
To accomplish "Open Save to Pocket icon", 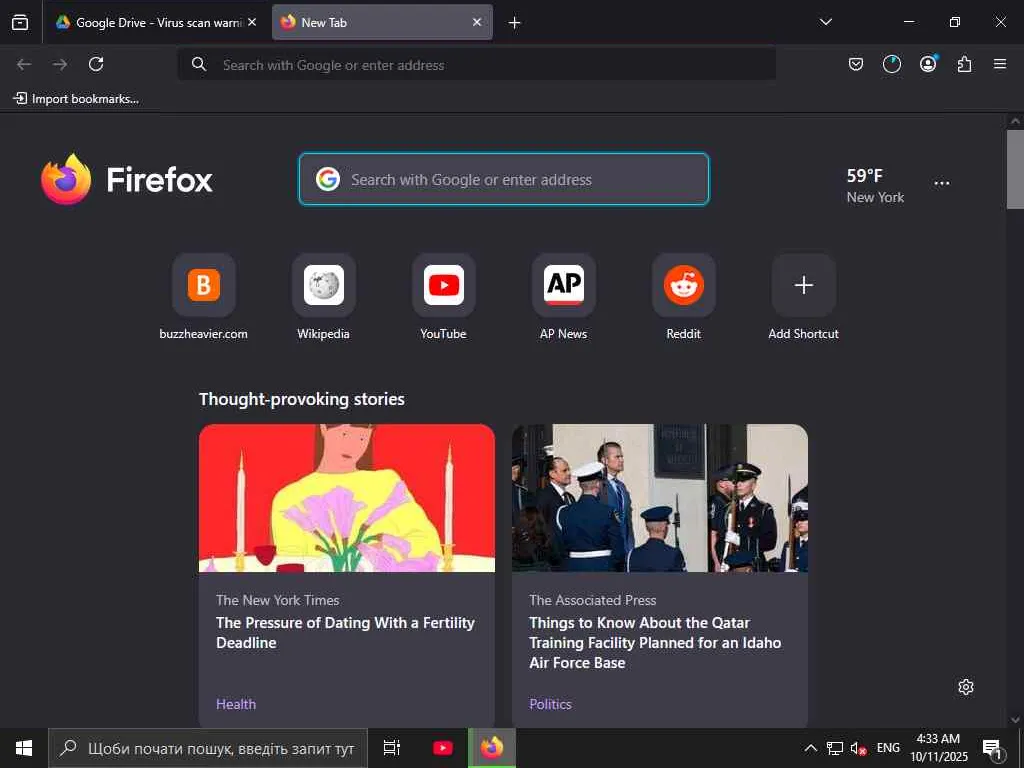I will 856,64.
